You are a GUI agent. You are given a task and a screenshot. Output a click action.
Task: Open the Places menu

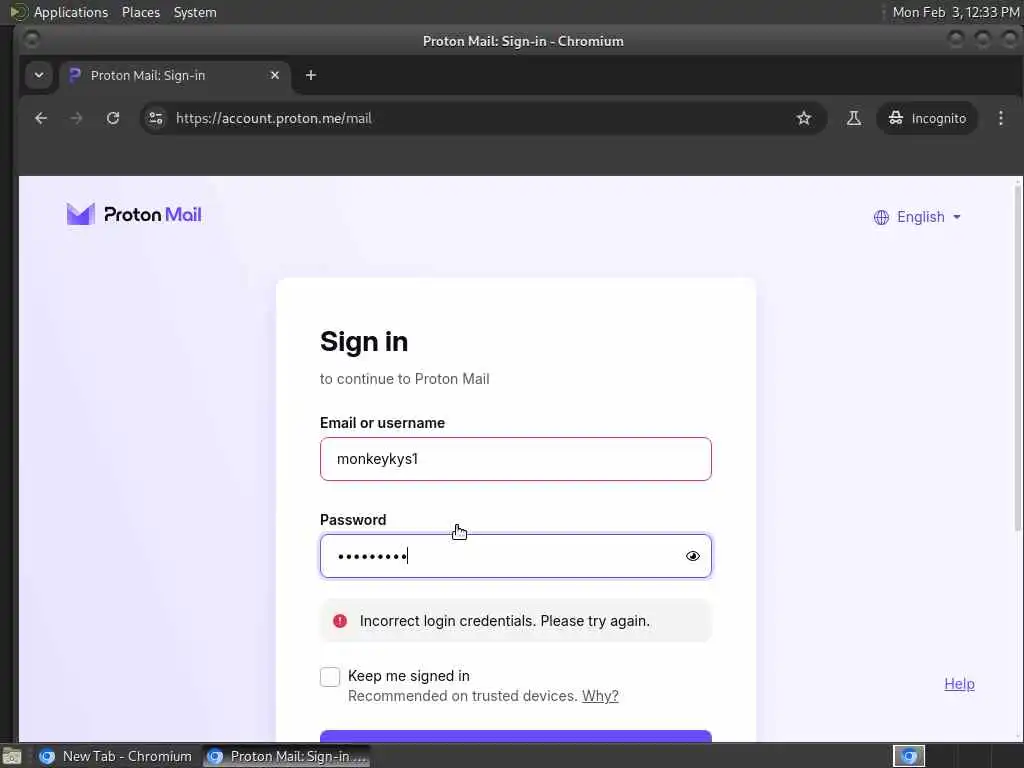[140, 12]
